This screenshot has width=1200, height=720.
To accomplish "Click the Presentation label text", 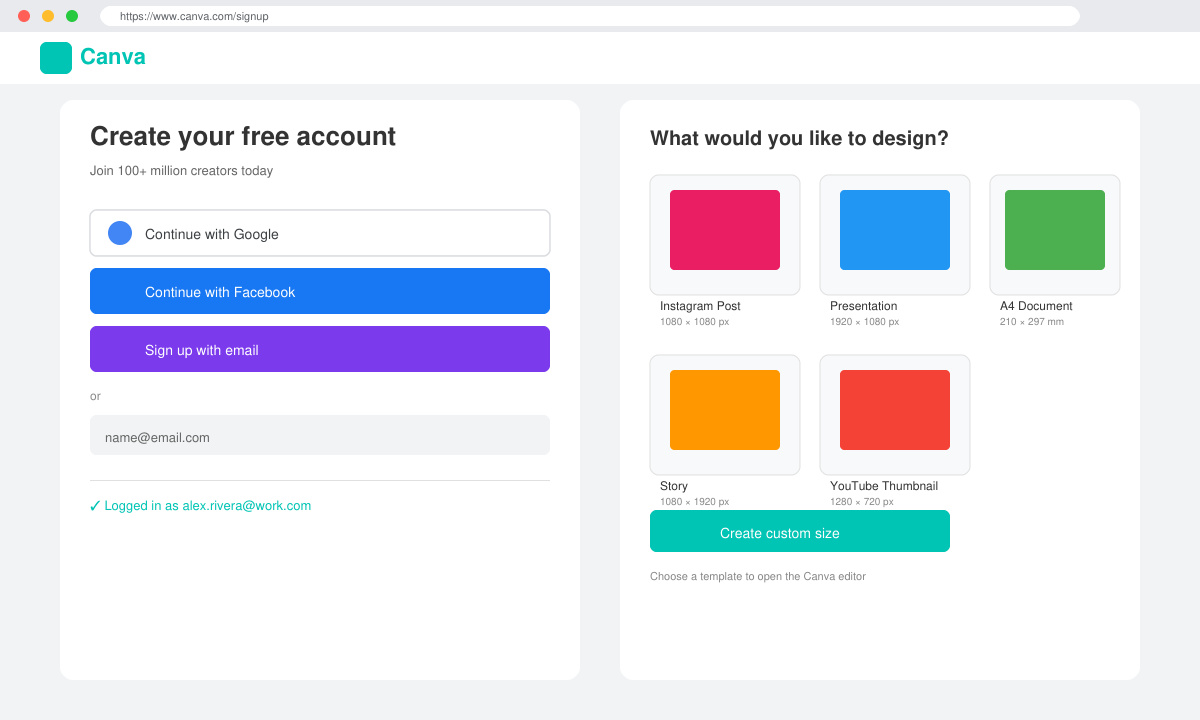I will 864,306.
